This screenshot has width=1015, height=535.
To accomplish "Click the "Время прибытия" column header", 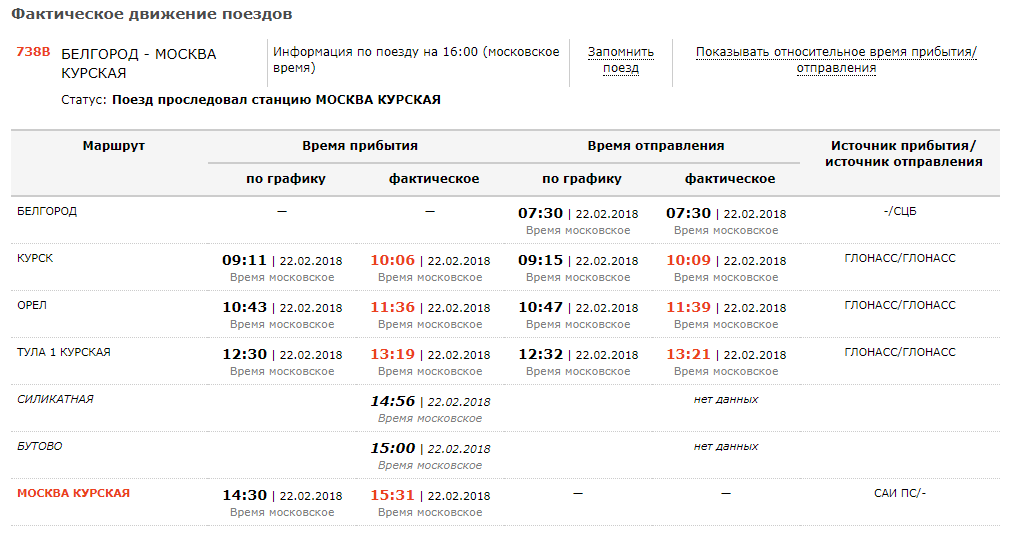I will pos(360,146).
